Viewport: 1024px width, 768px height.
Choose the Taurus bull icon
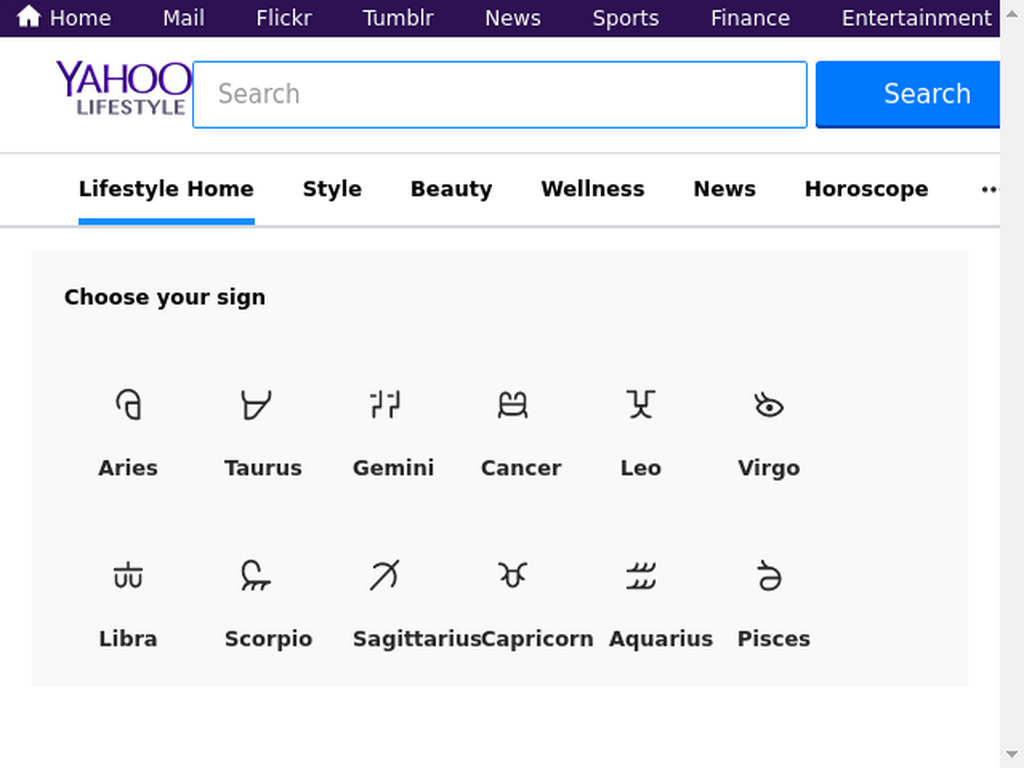point(256,405)
